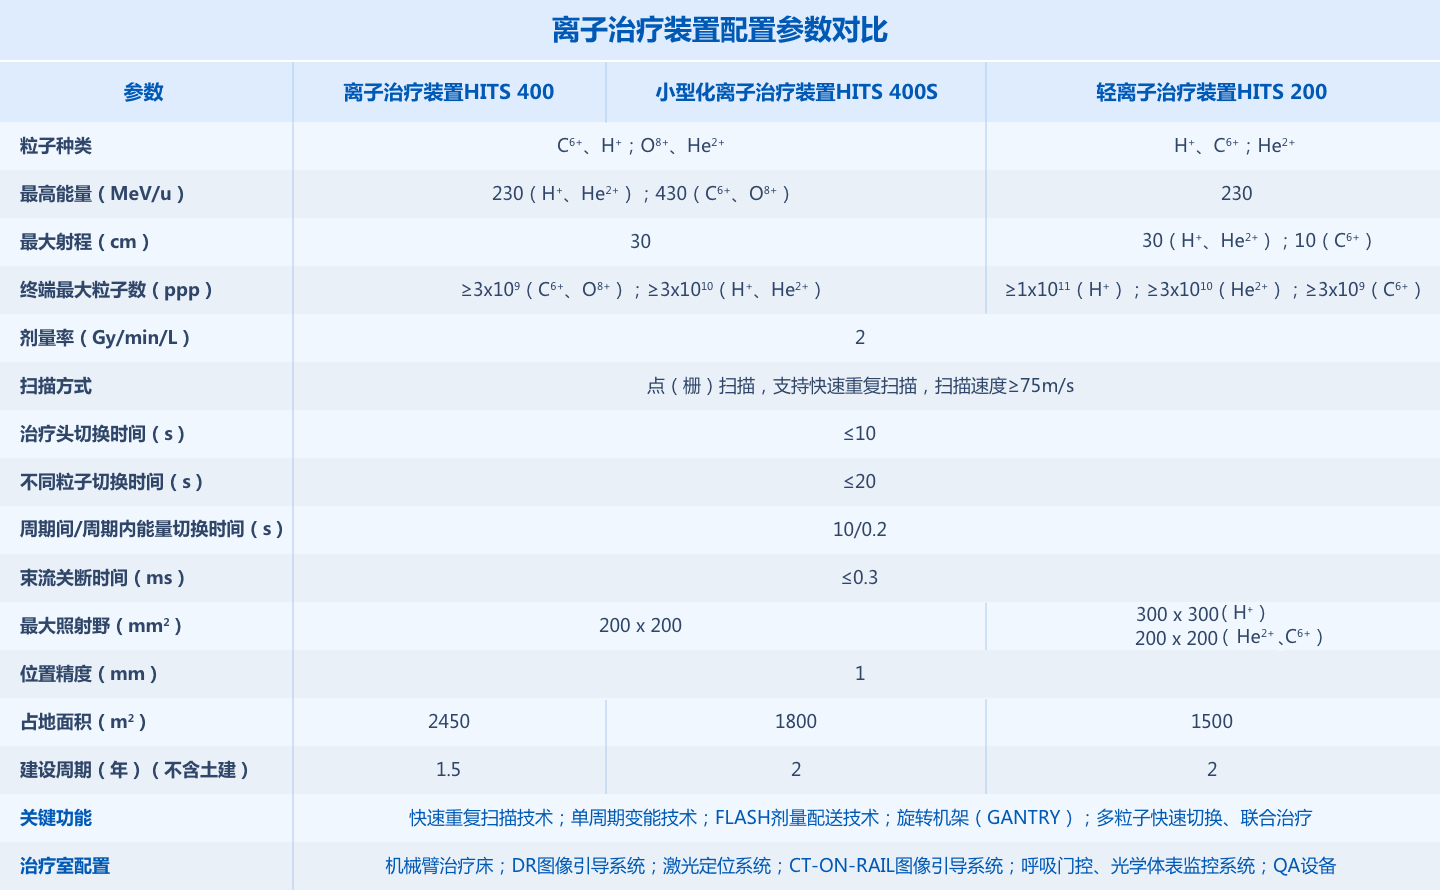This screenshot has height=890, width=1440.
Task: Click the 粒子种类 row label
Action: pyautogui.click(x=56, y=146)
